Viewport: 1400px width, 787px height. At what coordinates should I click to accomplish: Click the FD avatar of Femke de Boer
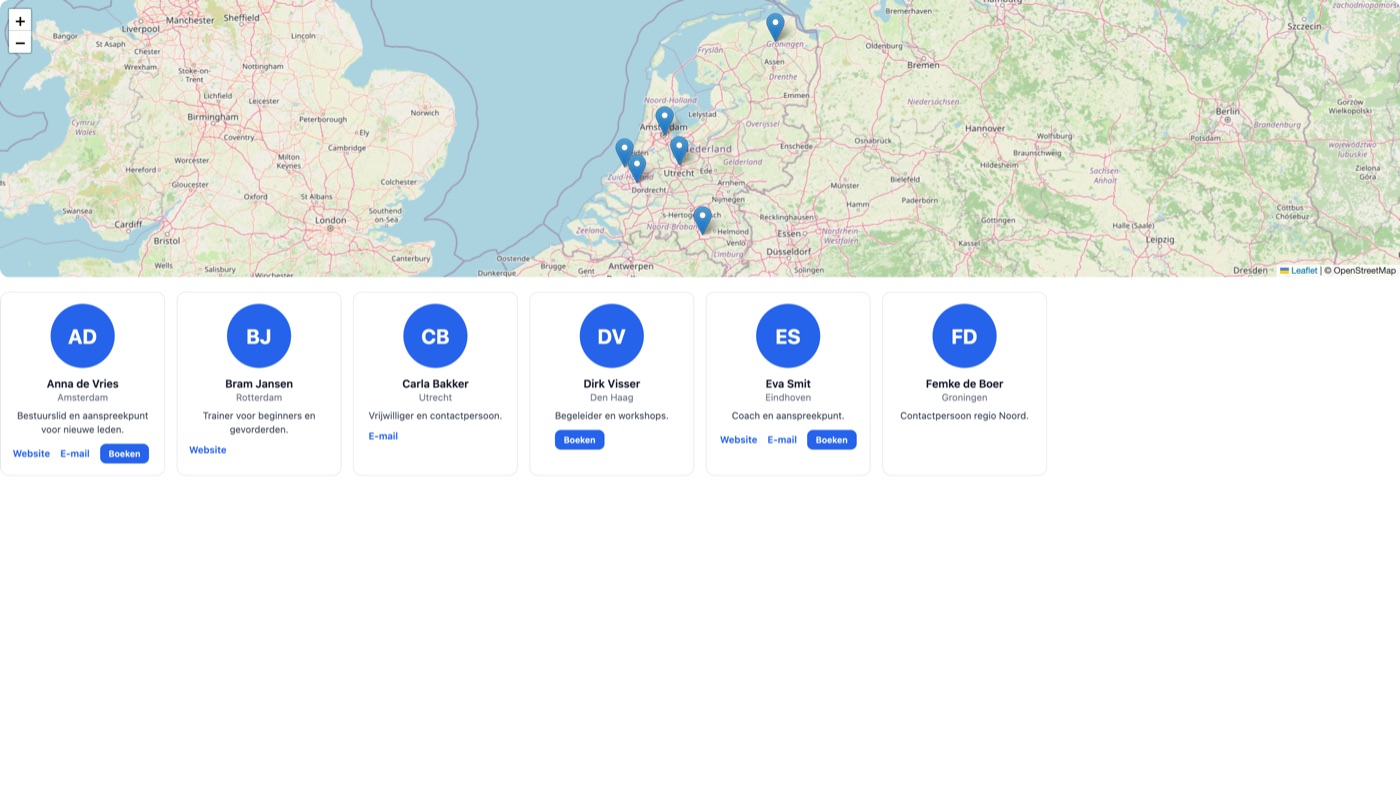coord(964,336)
